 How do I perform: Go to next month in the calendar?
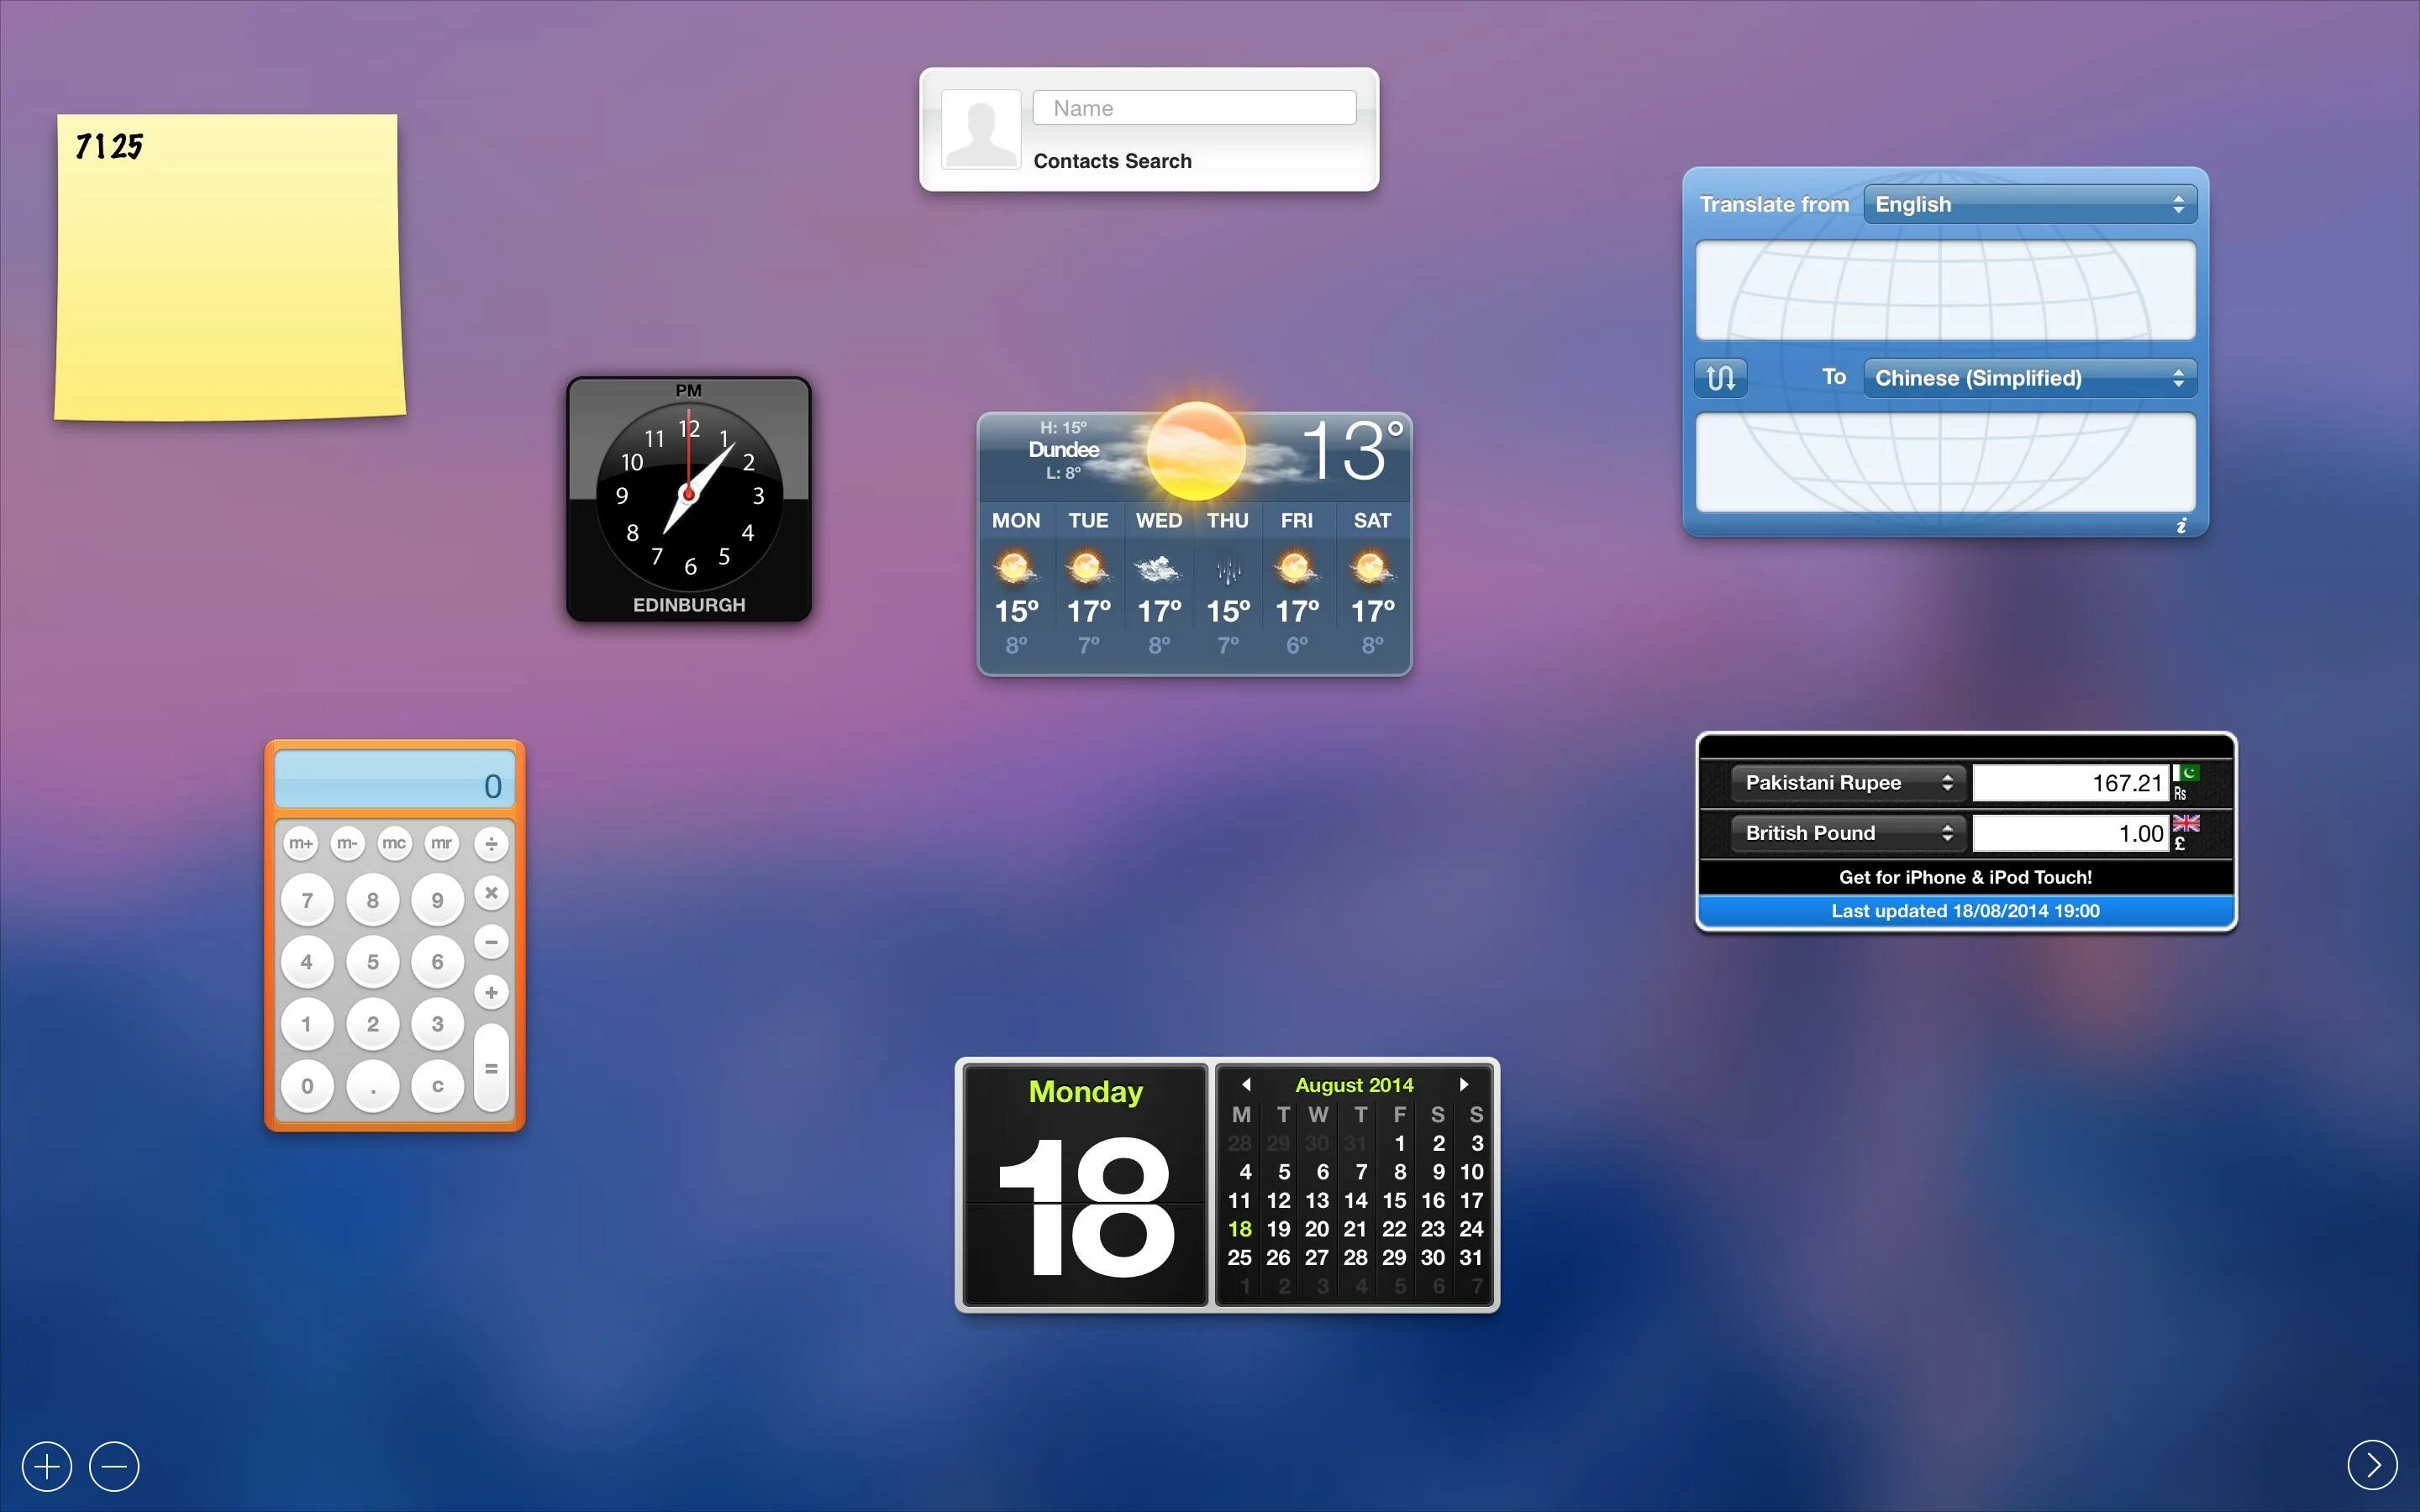coord(1464,1084)
